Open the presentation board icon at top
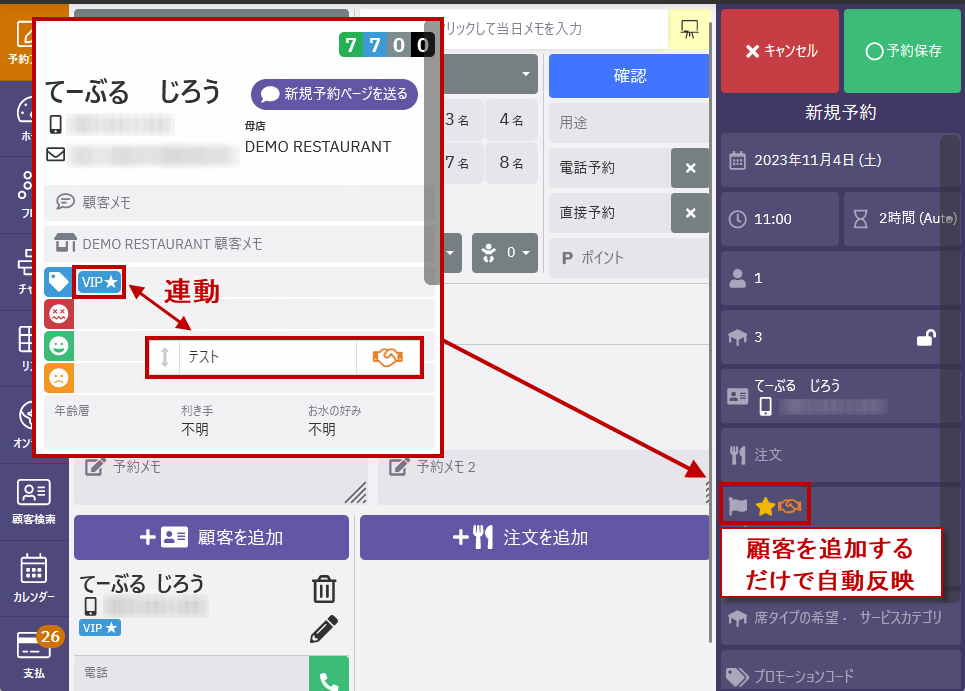 pos(688,28)
